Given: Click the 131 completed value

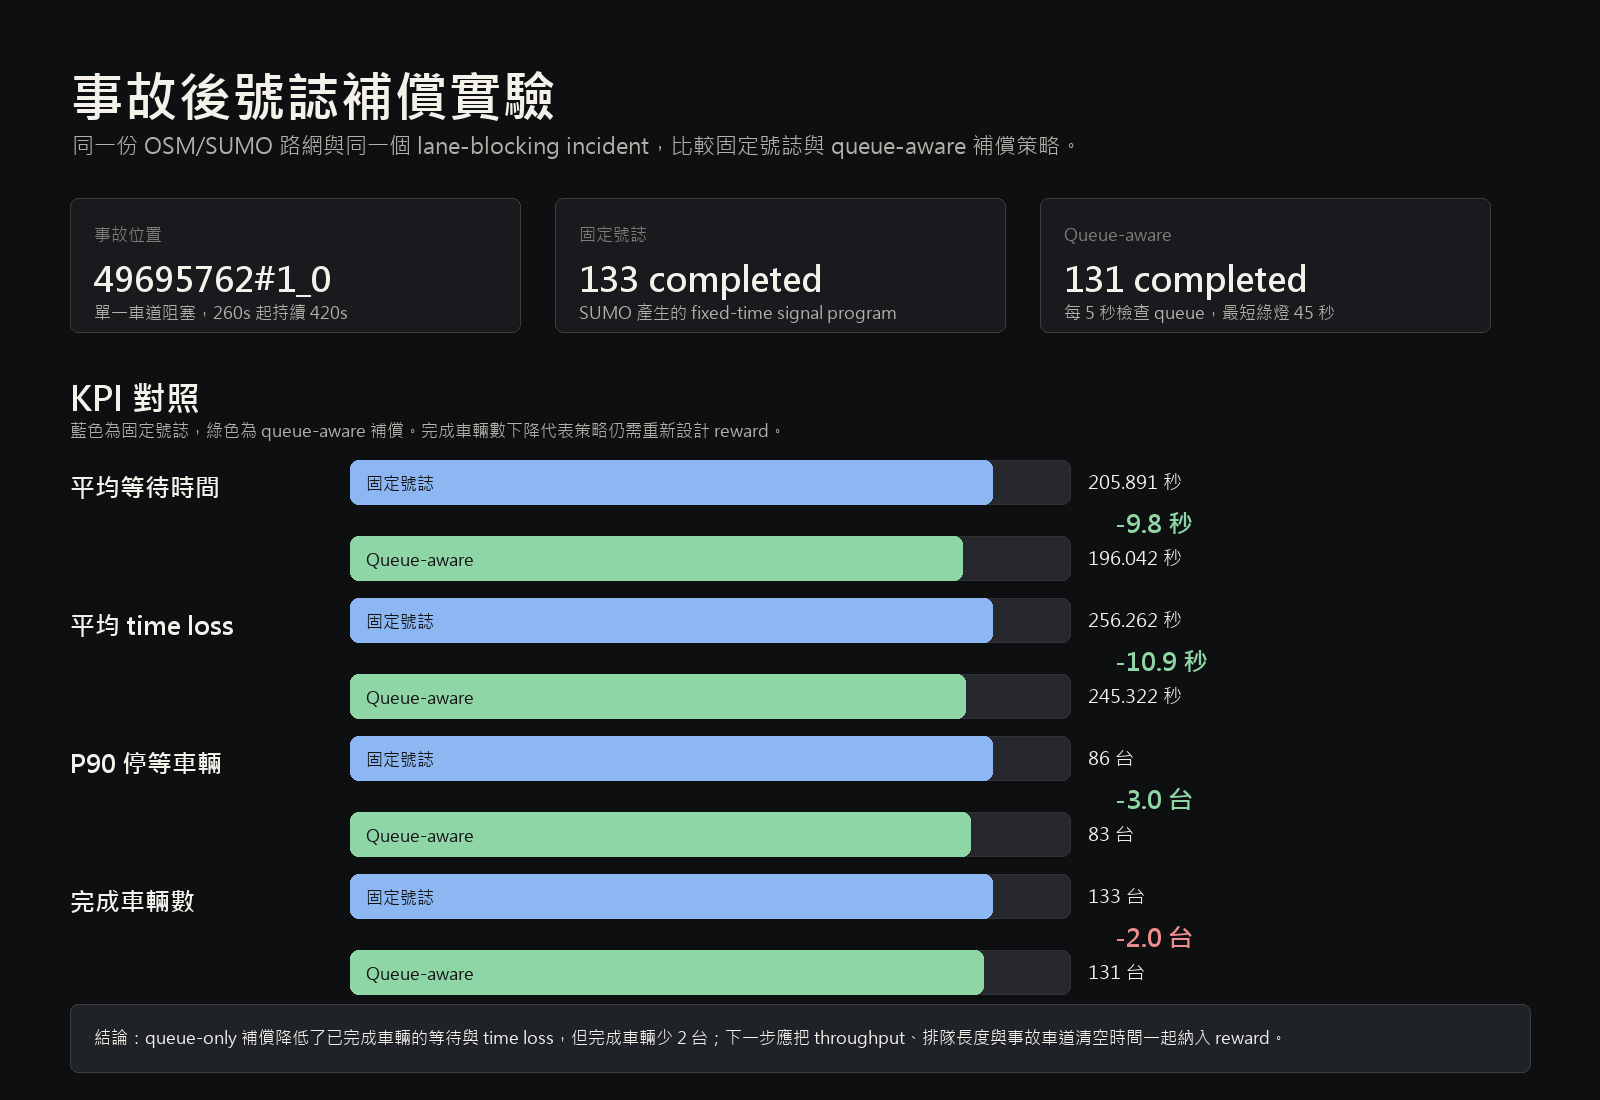Looking at the screenshot, I should point(1185,279).
